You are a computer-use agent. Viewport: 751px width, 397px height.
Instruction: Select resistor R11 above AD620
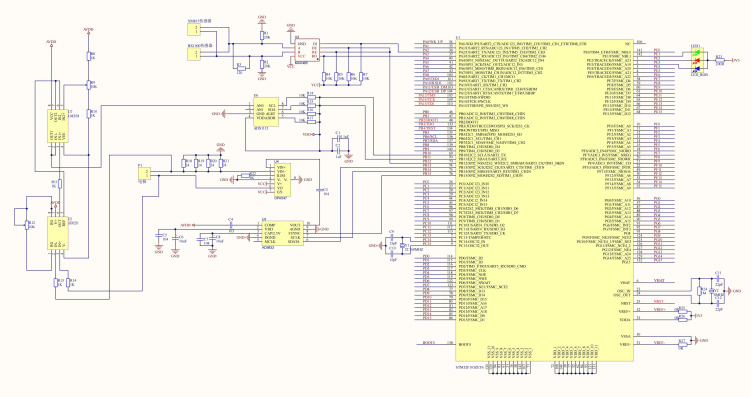59,183
